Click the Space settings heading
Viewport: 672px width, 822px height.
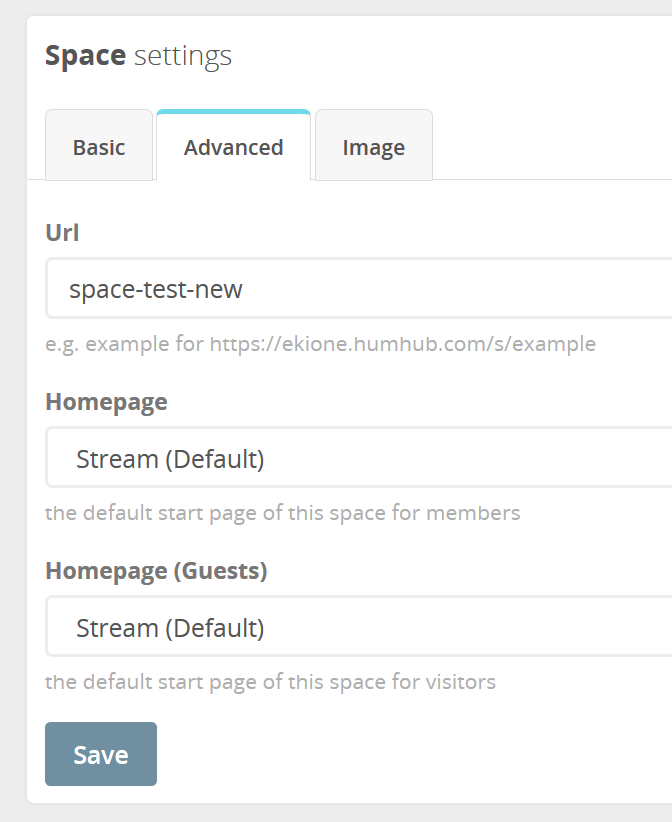(x=137, y=56)
